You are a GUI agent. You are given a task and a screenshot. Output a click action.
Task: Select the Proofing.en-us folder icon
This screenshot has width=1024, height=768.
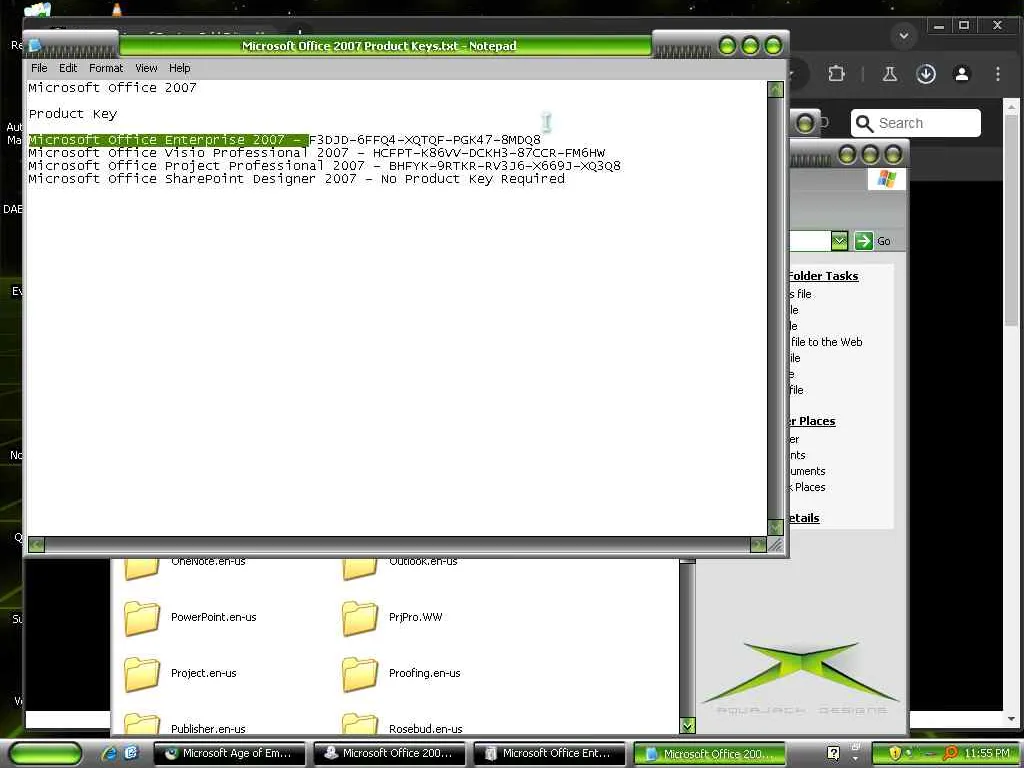(360, 674)
